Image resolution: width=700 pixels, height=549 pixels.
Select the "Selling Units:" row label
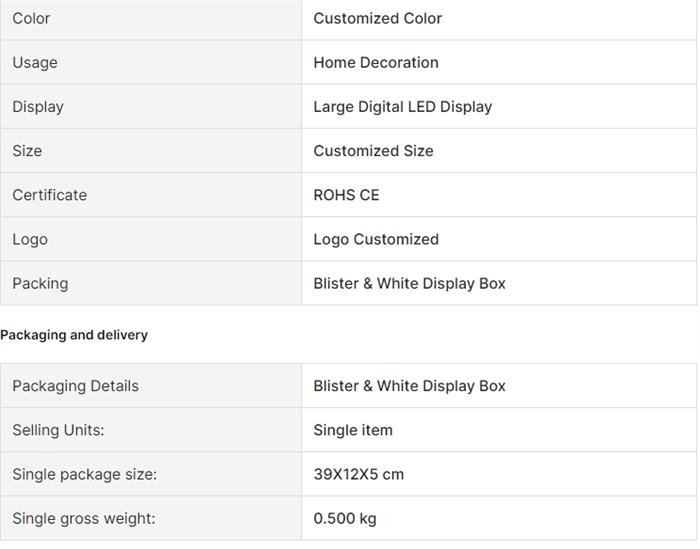click(58, 430)
